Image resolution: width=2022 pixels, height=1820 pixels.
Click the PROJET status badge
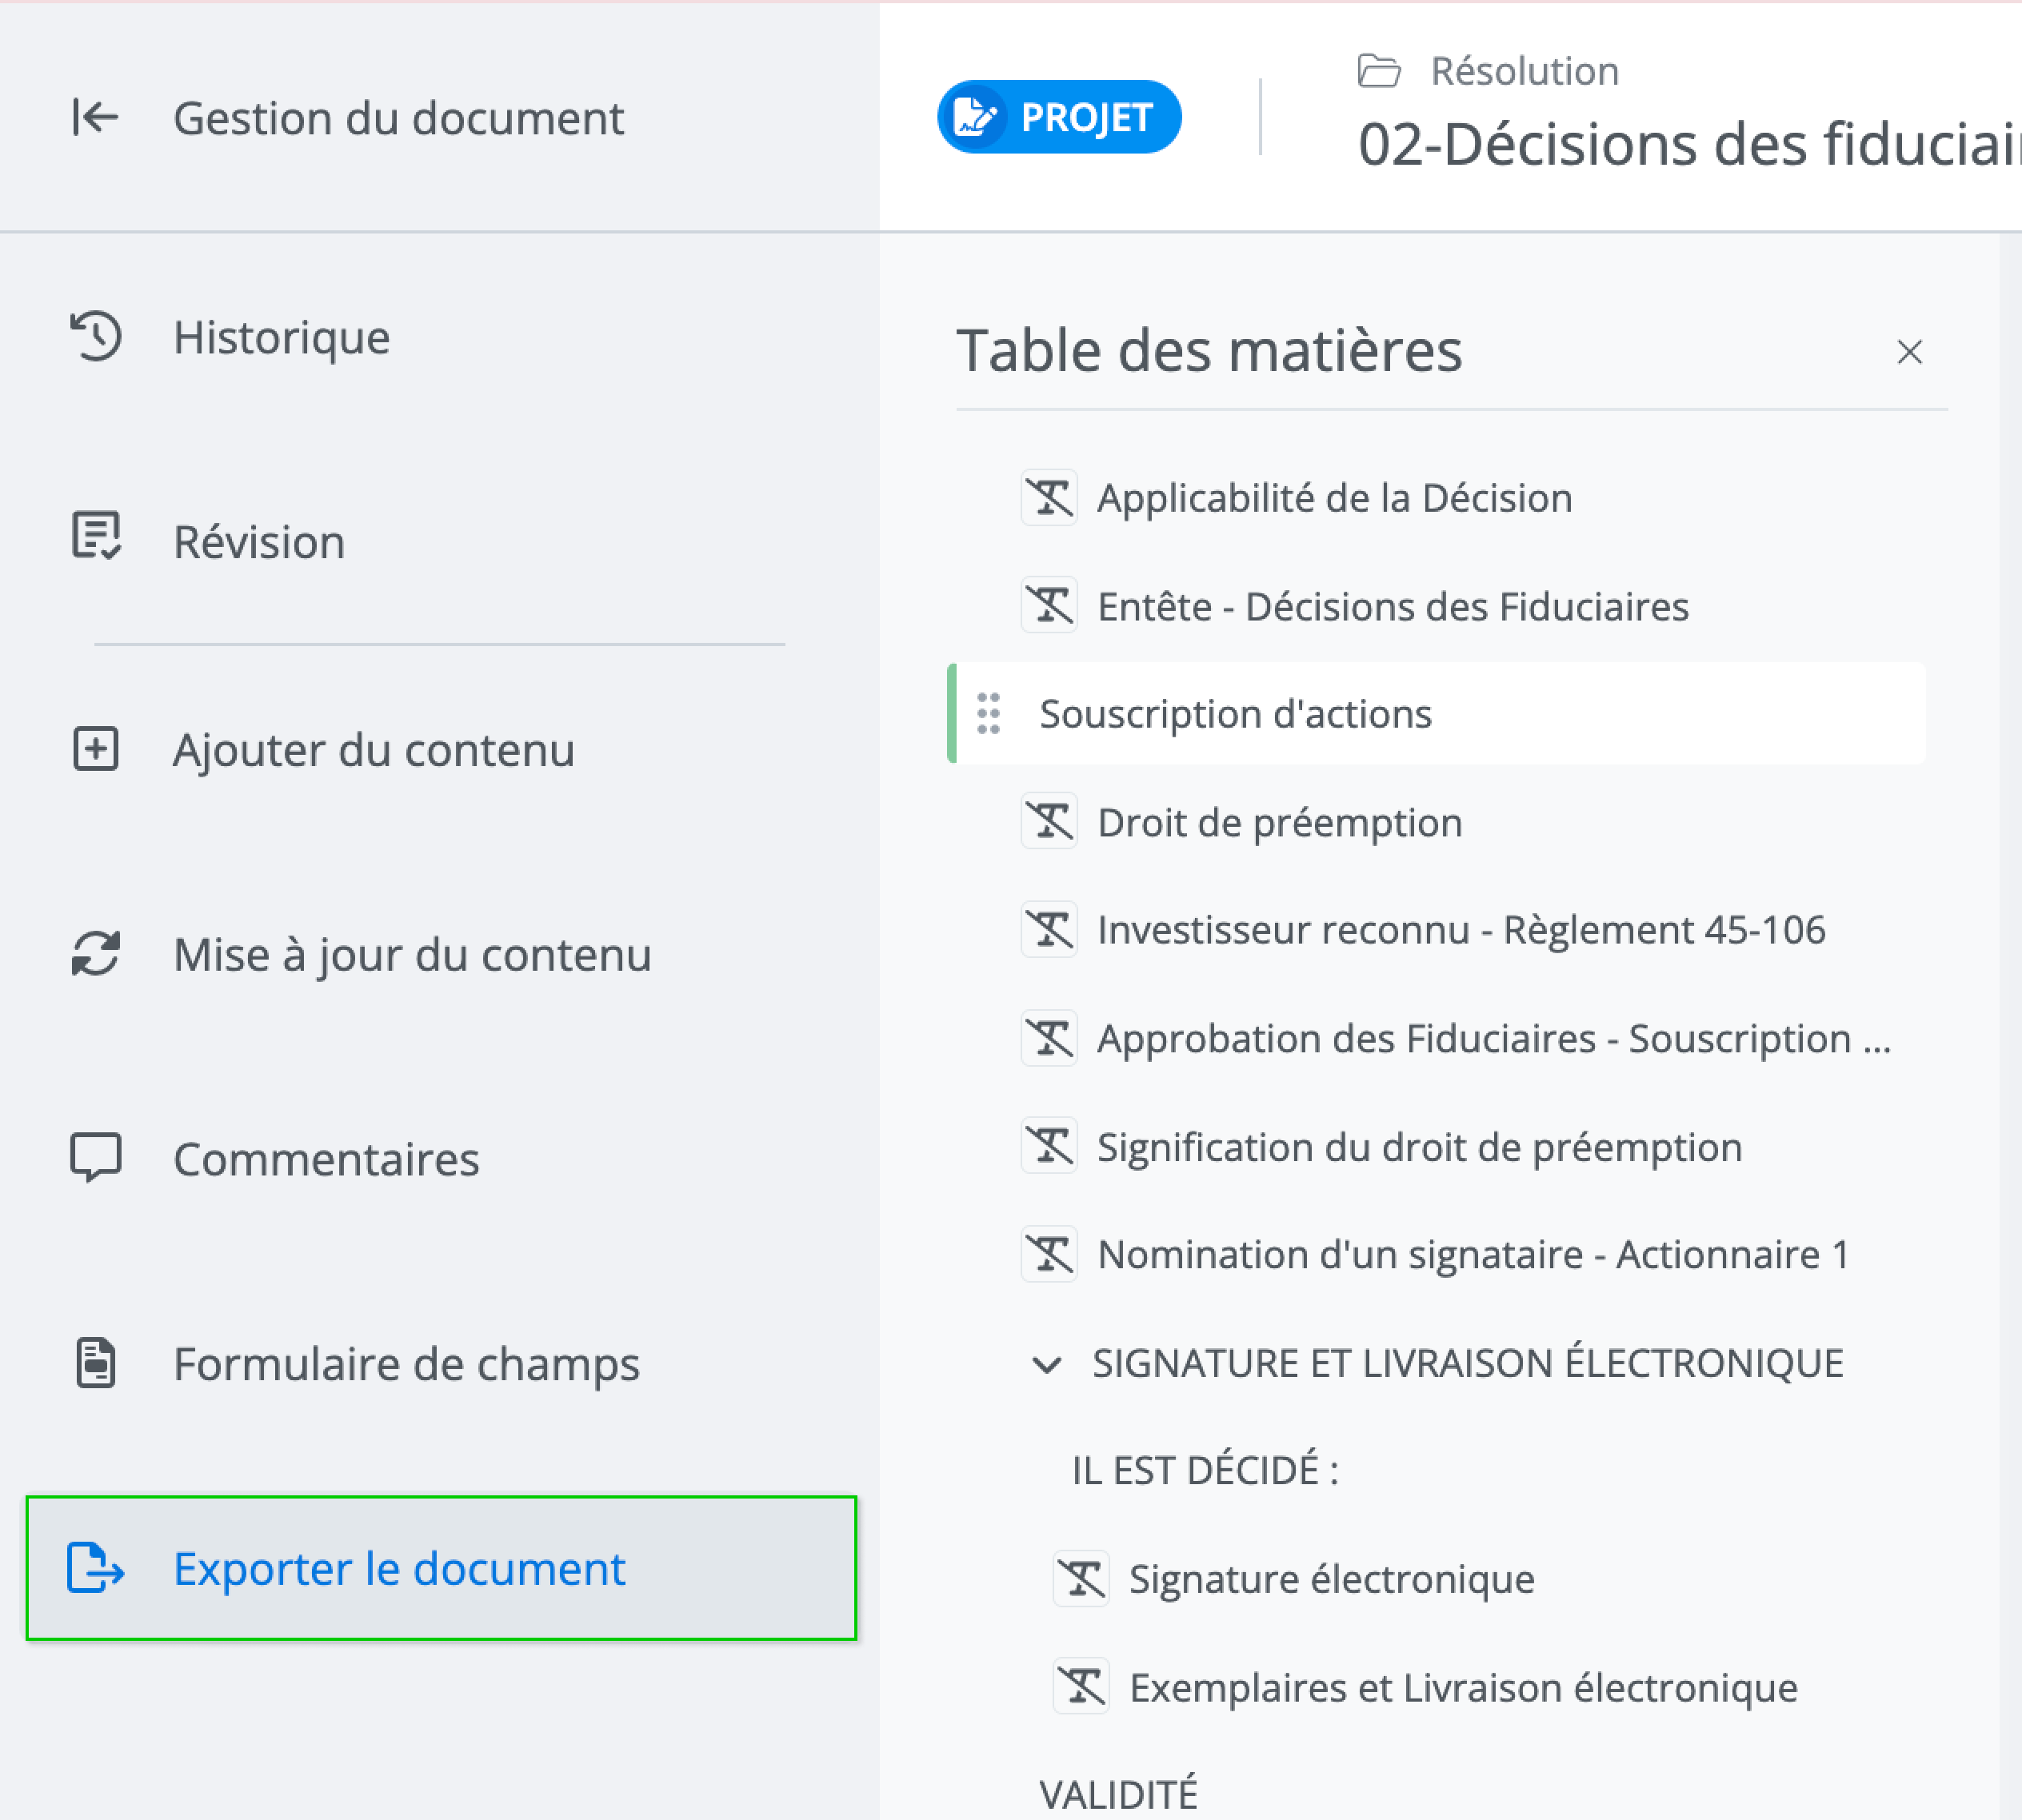(x=1059, y=117)
